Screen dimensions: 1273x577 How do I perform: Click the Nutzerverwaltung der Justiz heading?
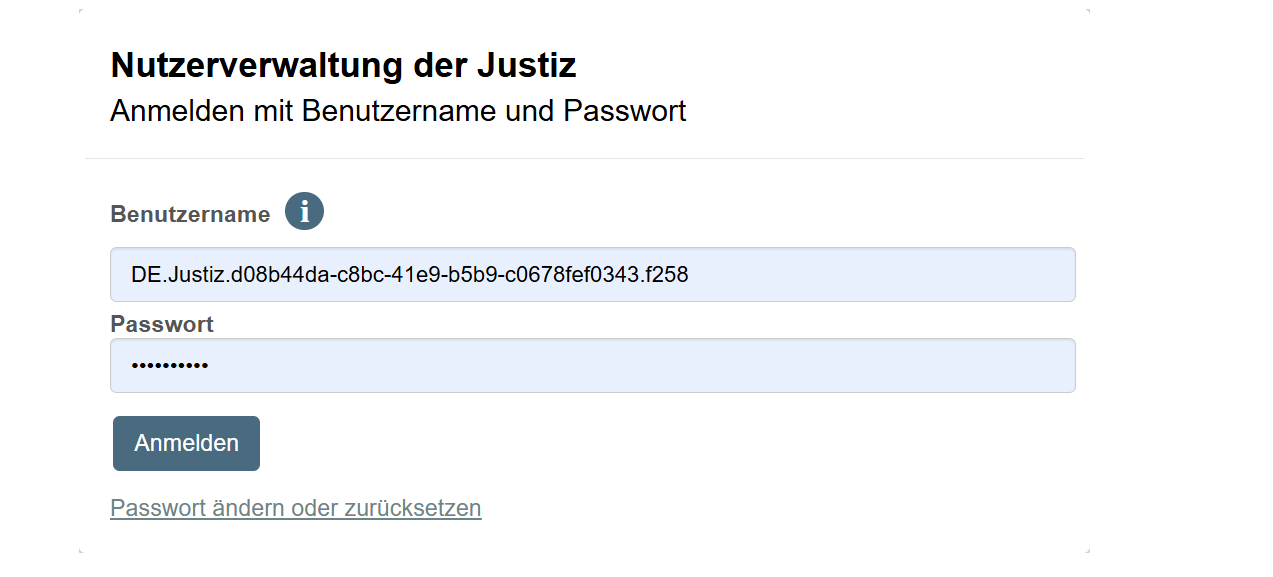[x=343, y=65]
